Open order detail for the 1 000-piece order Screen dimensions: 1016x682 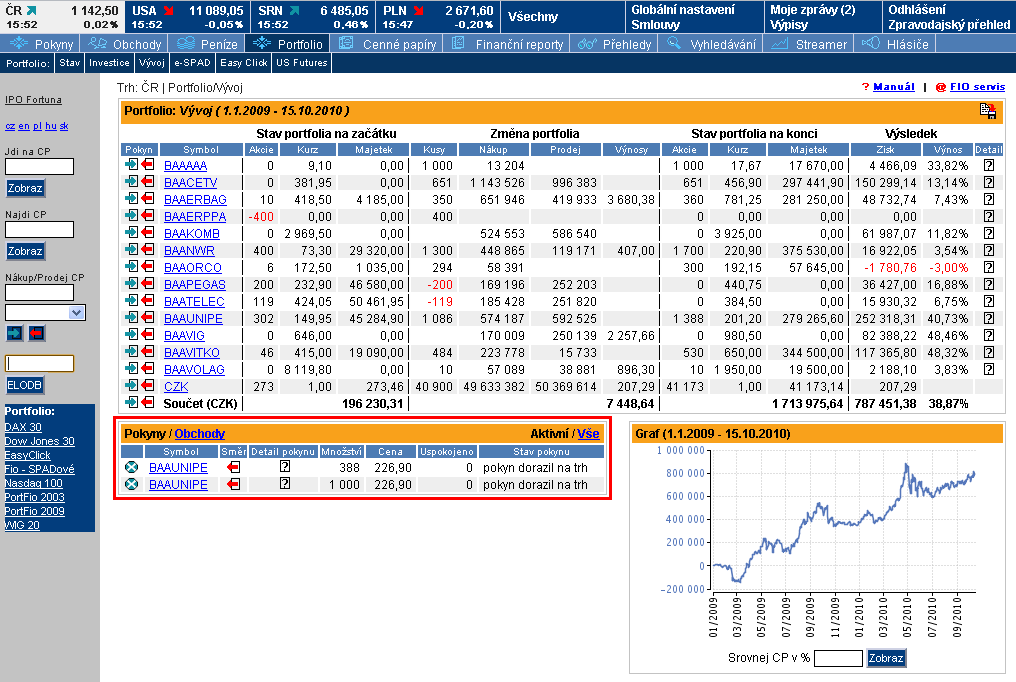coord(284,483)
